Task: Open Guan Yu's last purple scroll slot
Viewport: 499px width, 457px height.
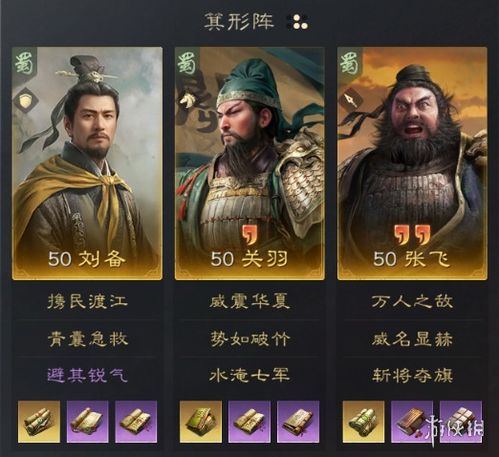Action: [x=298, y=422]
